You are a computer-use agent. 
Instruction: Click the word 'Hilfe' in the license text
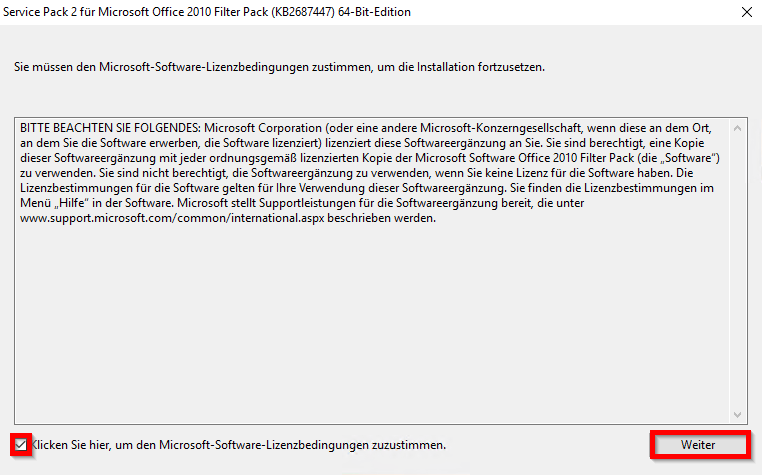pos(76,204)
